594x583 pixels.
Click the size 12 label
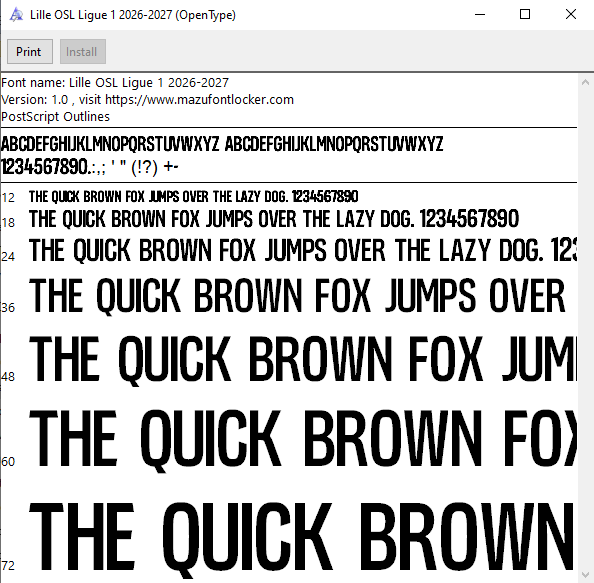point(8,197)
